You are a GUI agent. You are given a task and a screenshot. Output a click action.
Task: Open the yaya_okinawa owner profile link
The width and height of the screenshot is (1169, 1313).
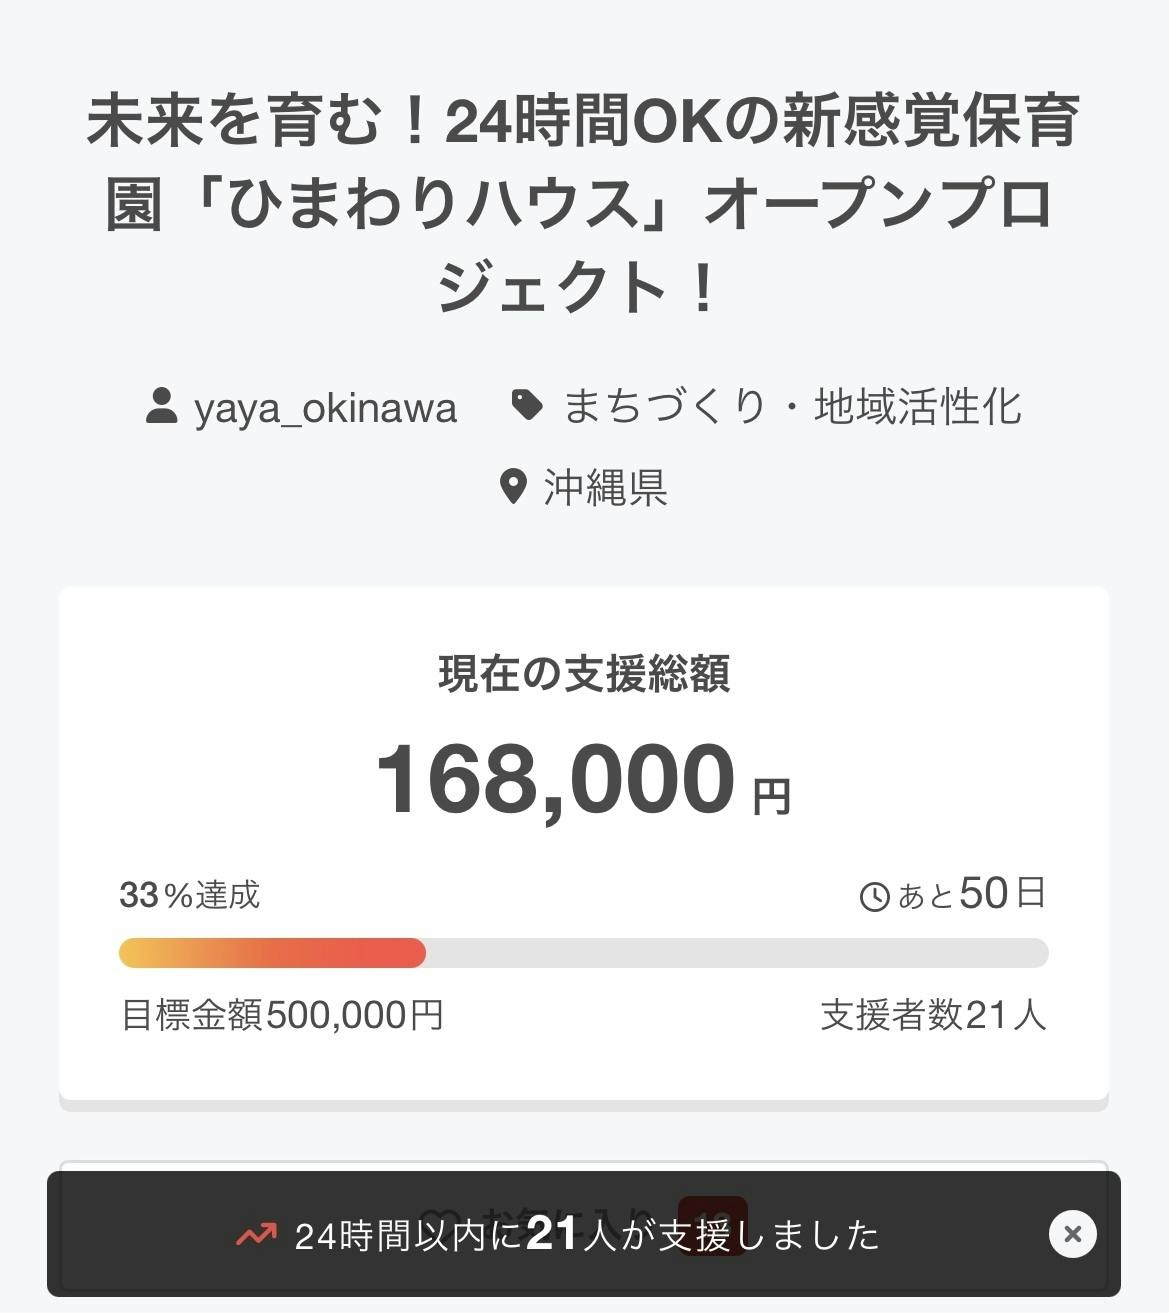pyautogui.click(x=325, y=408)
